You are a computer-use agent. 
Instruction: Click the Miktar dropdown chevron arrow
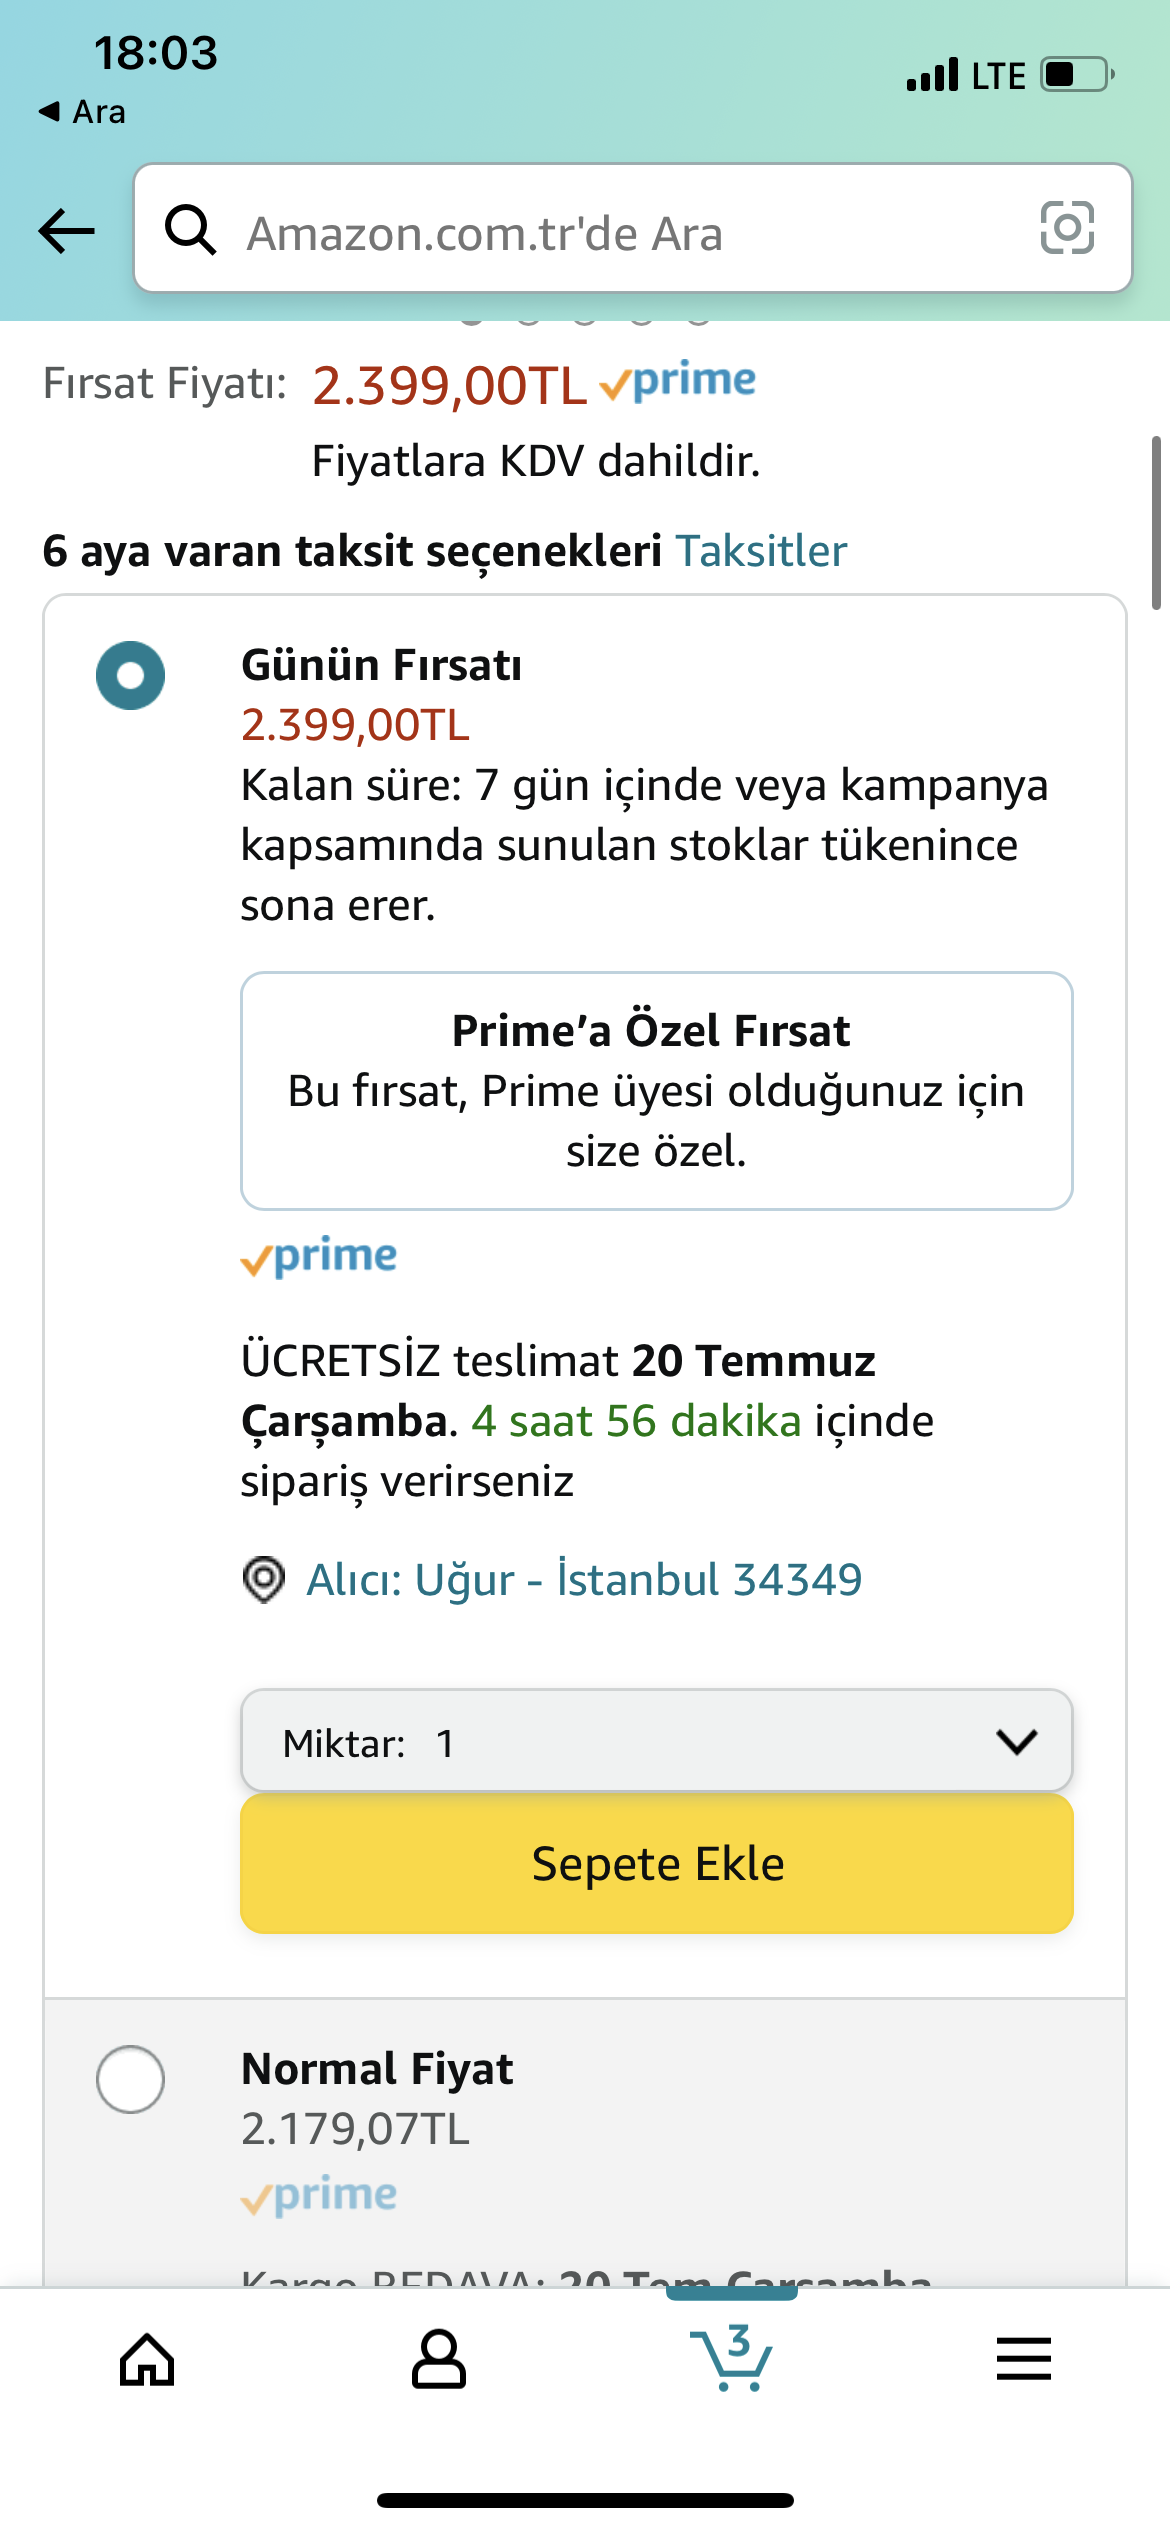(x=1017, y=1742)
